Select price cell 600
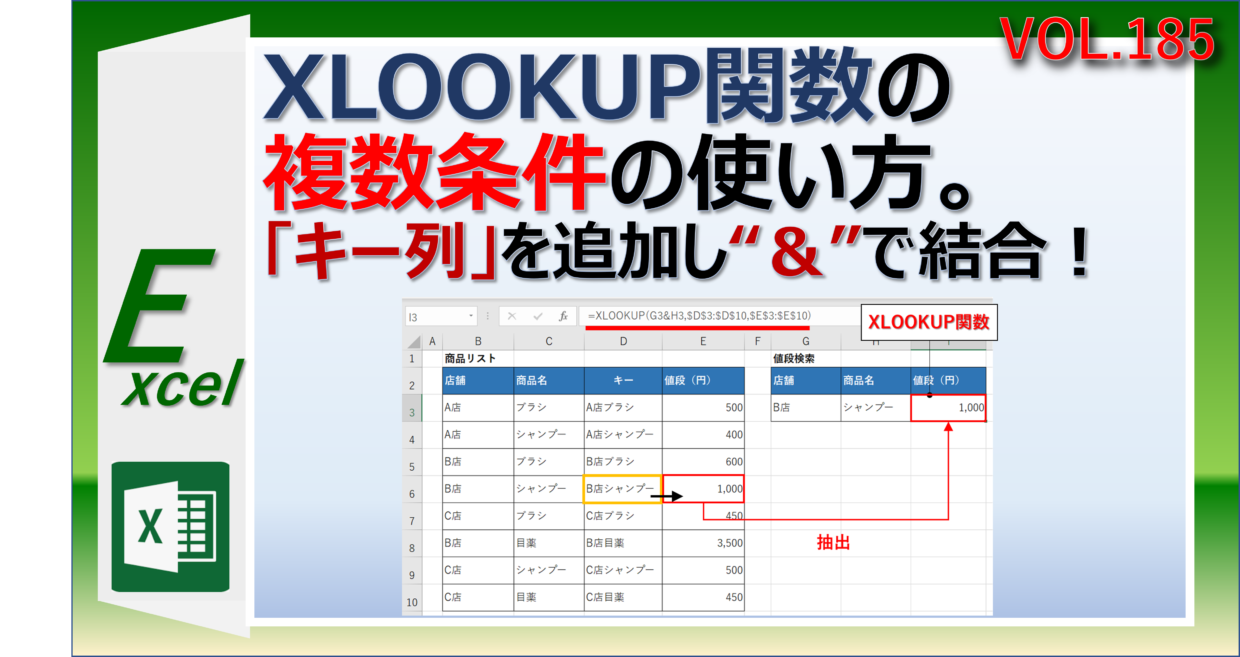This screenshot has height=657, width=1240. [703, 462]
